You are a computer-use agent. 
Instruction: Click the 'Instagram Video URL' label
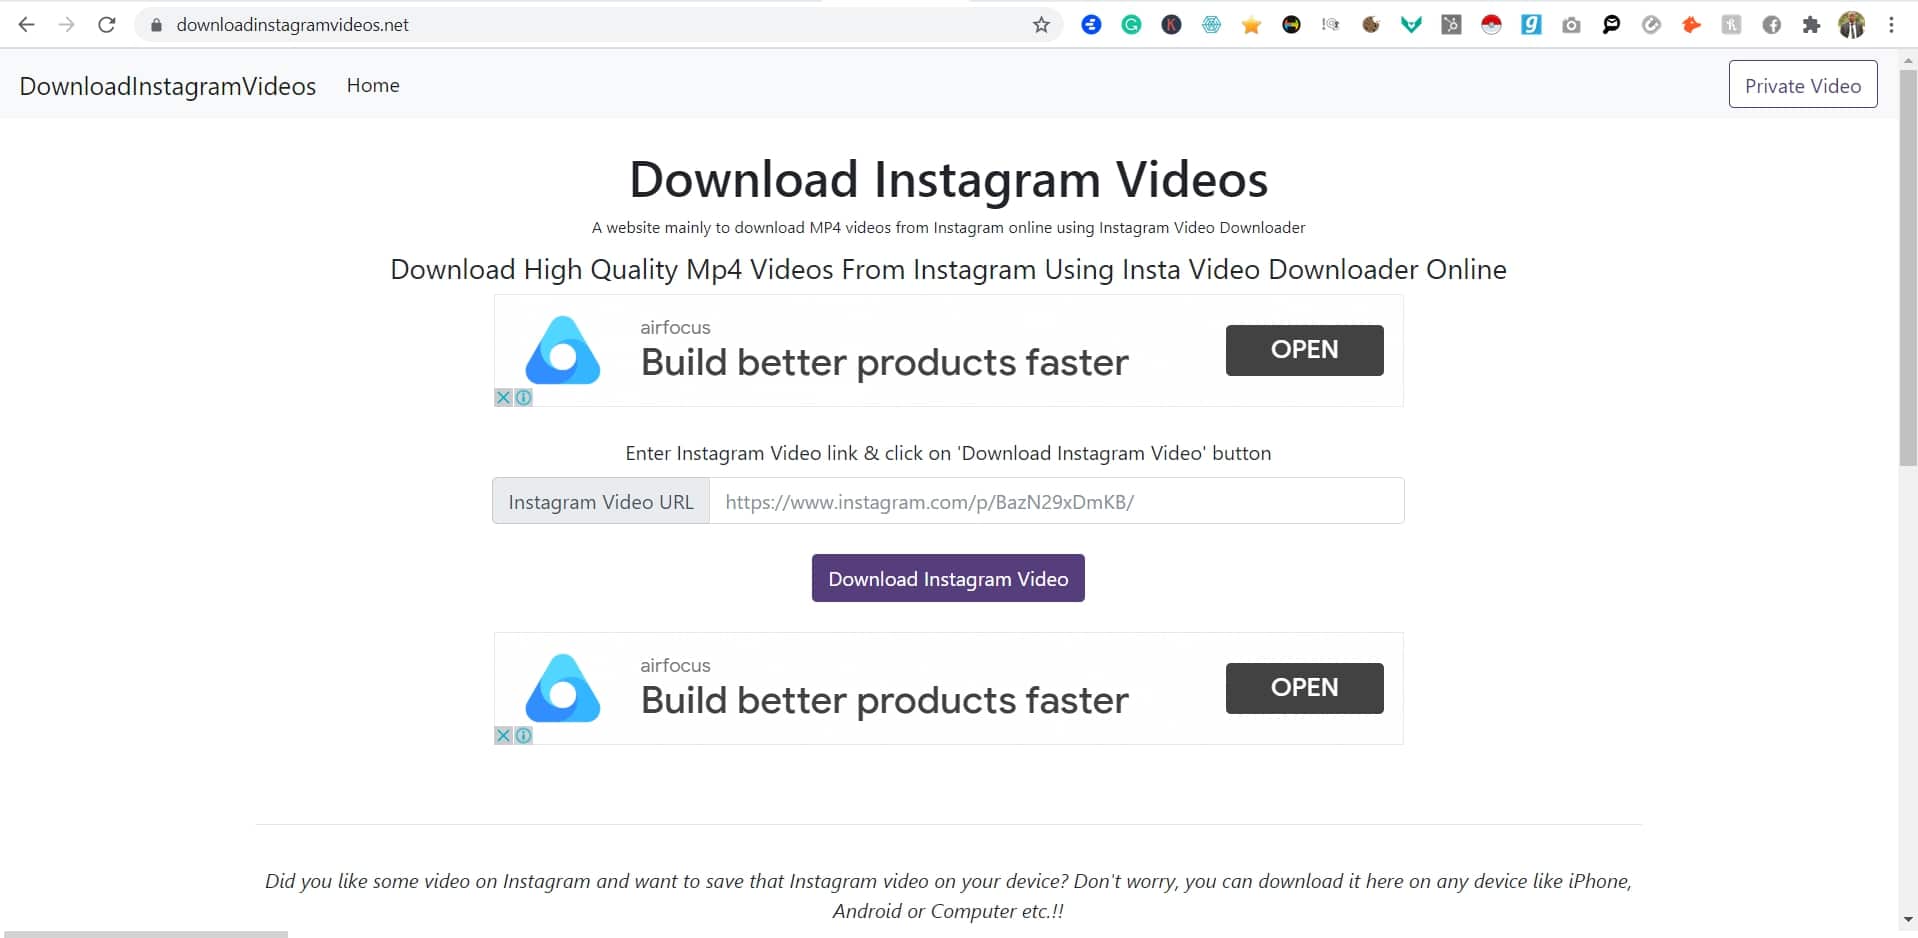[x=601, y=501]
